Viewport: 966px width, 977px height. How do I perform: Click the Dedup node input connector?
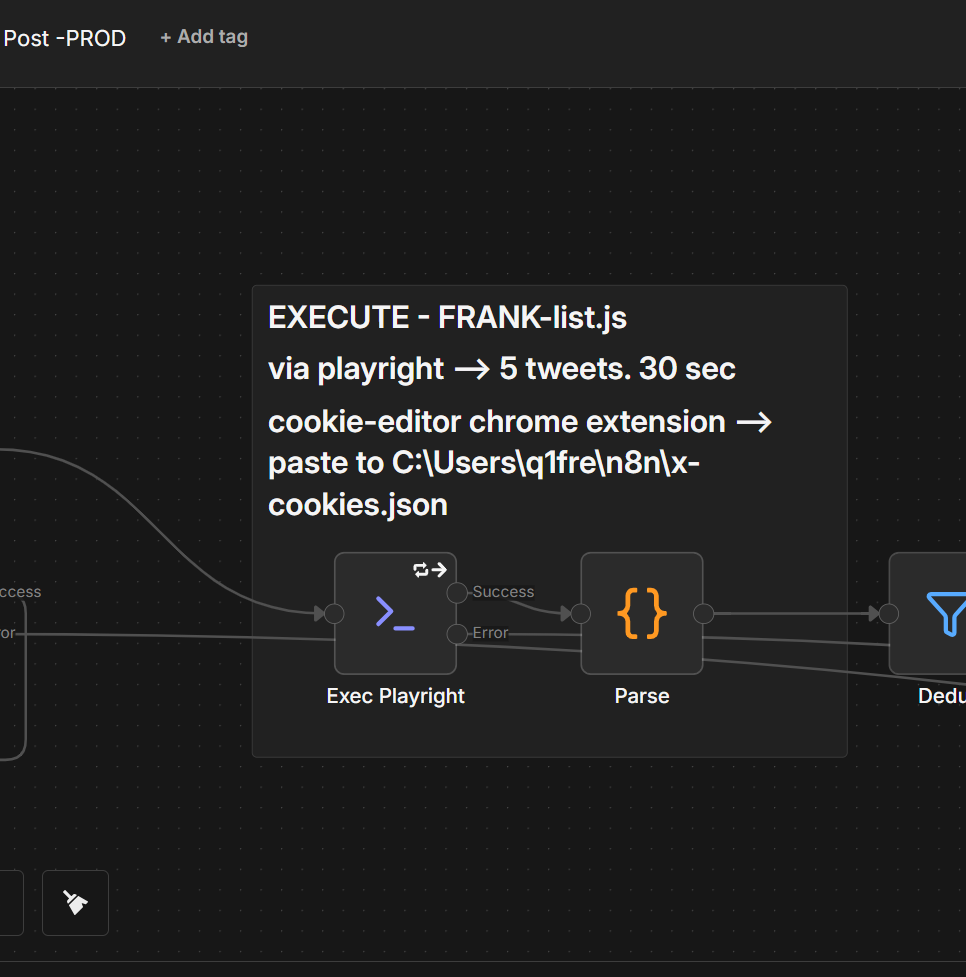click(889, 613)
